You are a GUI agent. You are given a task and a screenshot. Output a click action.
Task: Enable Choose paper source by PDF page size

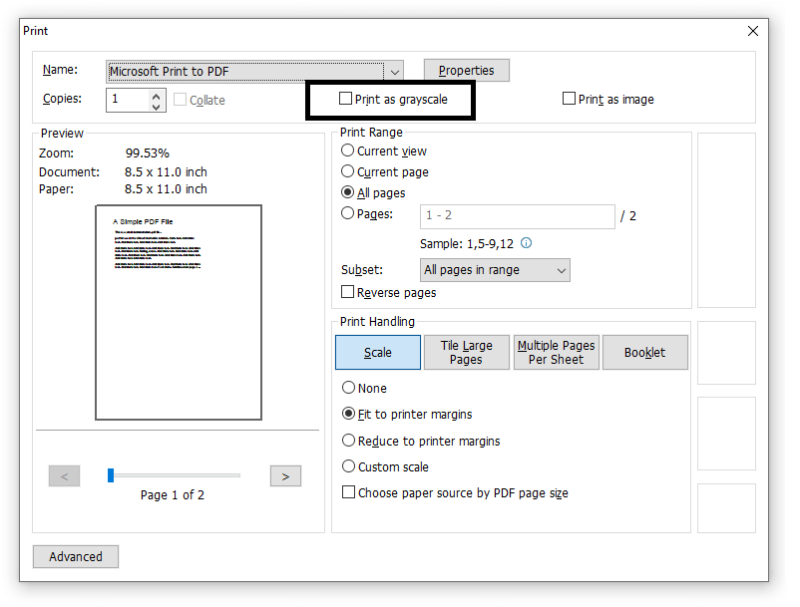coord(348,492)
